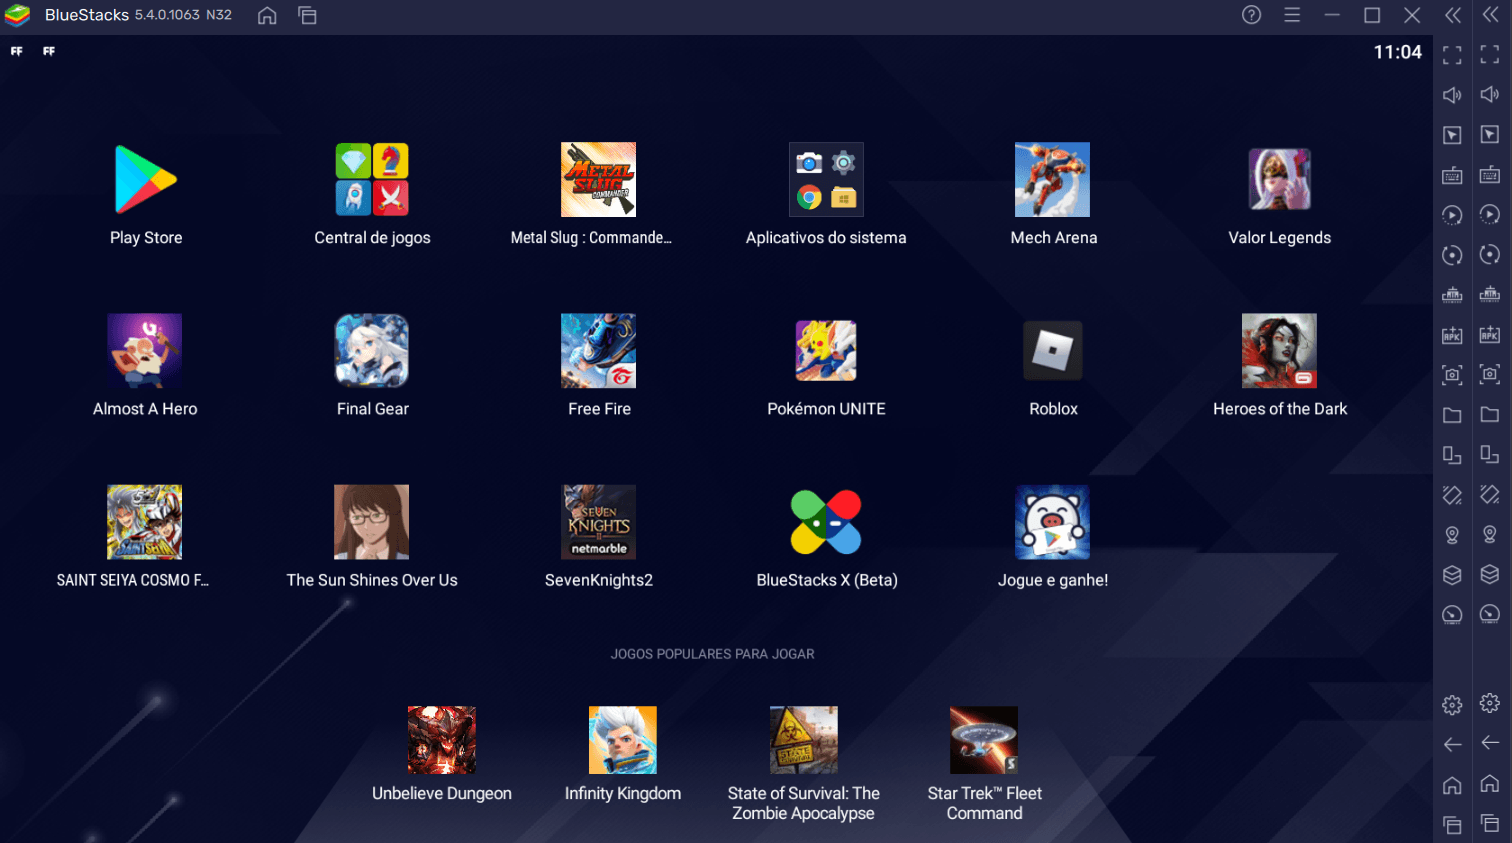Launch Valor Legends

pos(1279,180)
